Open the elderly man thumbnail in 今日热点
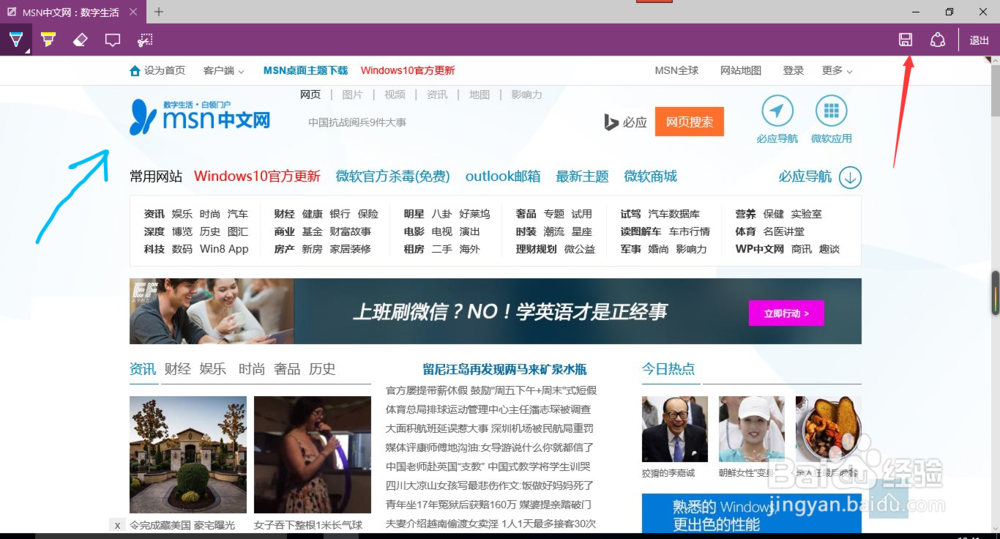Viewport: 1000px width, 539px height. coord(675,429)
